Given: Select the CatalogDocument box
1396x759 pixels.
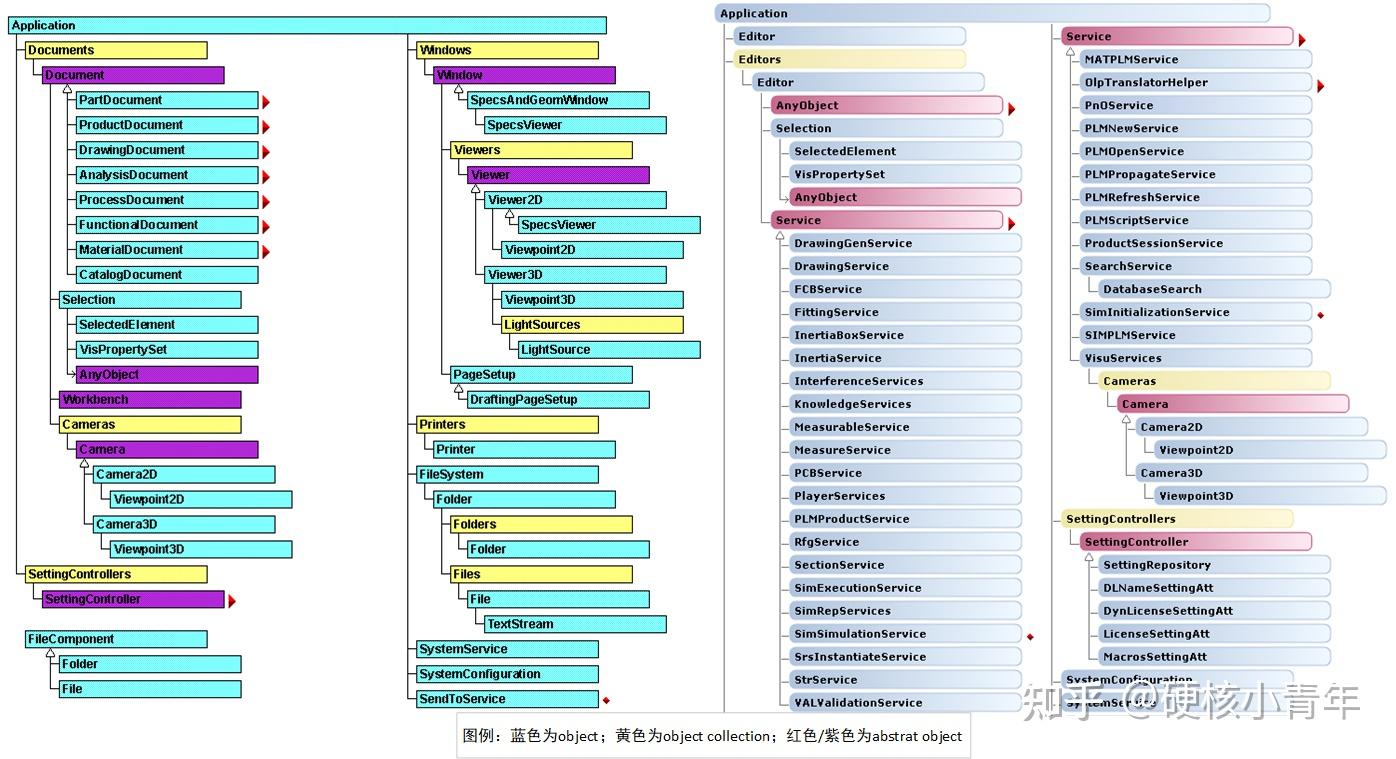Looking at the screenshot, I should pos(167,274).
